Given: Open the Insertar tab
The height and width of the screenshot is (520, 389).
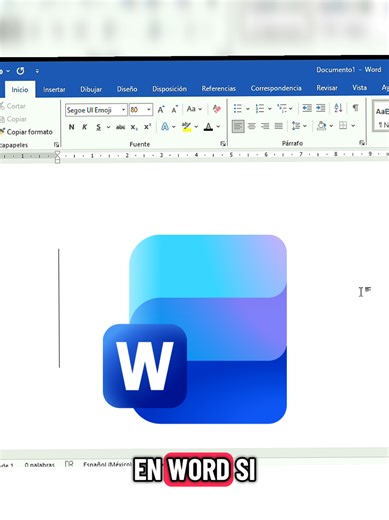Looking at the screenshot, I should click(x=54, y=89).
